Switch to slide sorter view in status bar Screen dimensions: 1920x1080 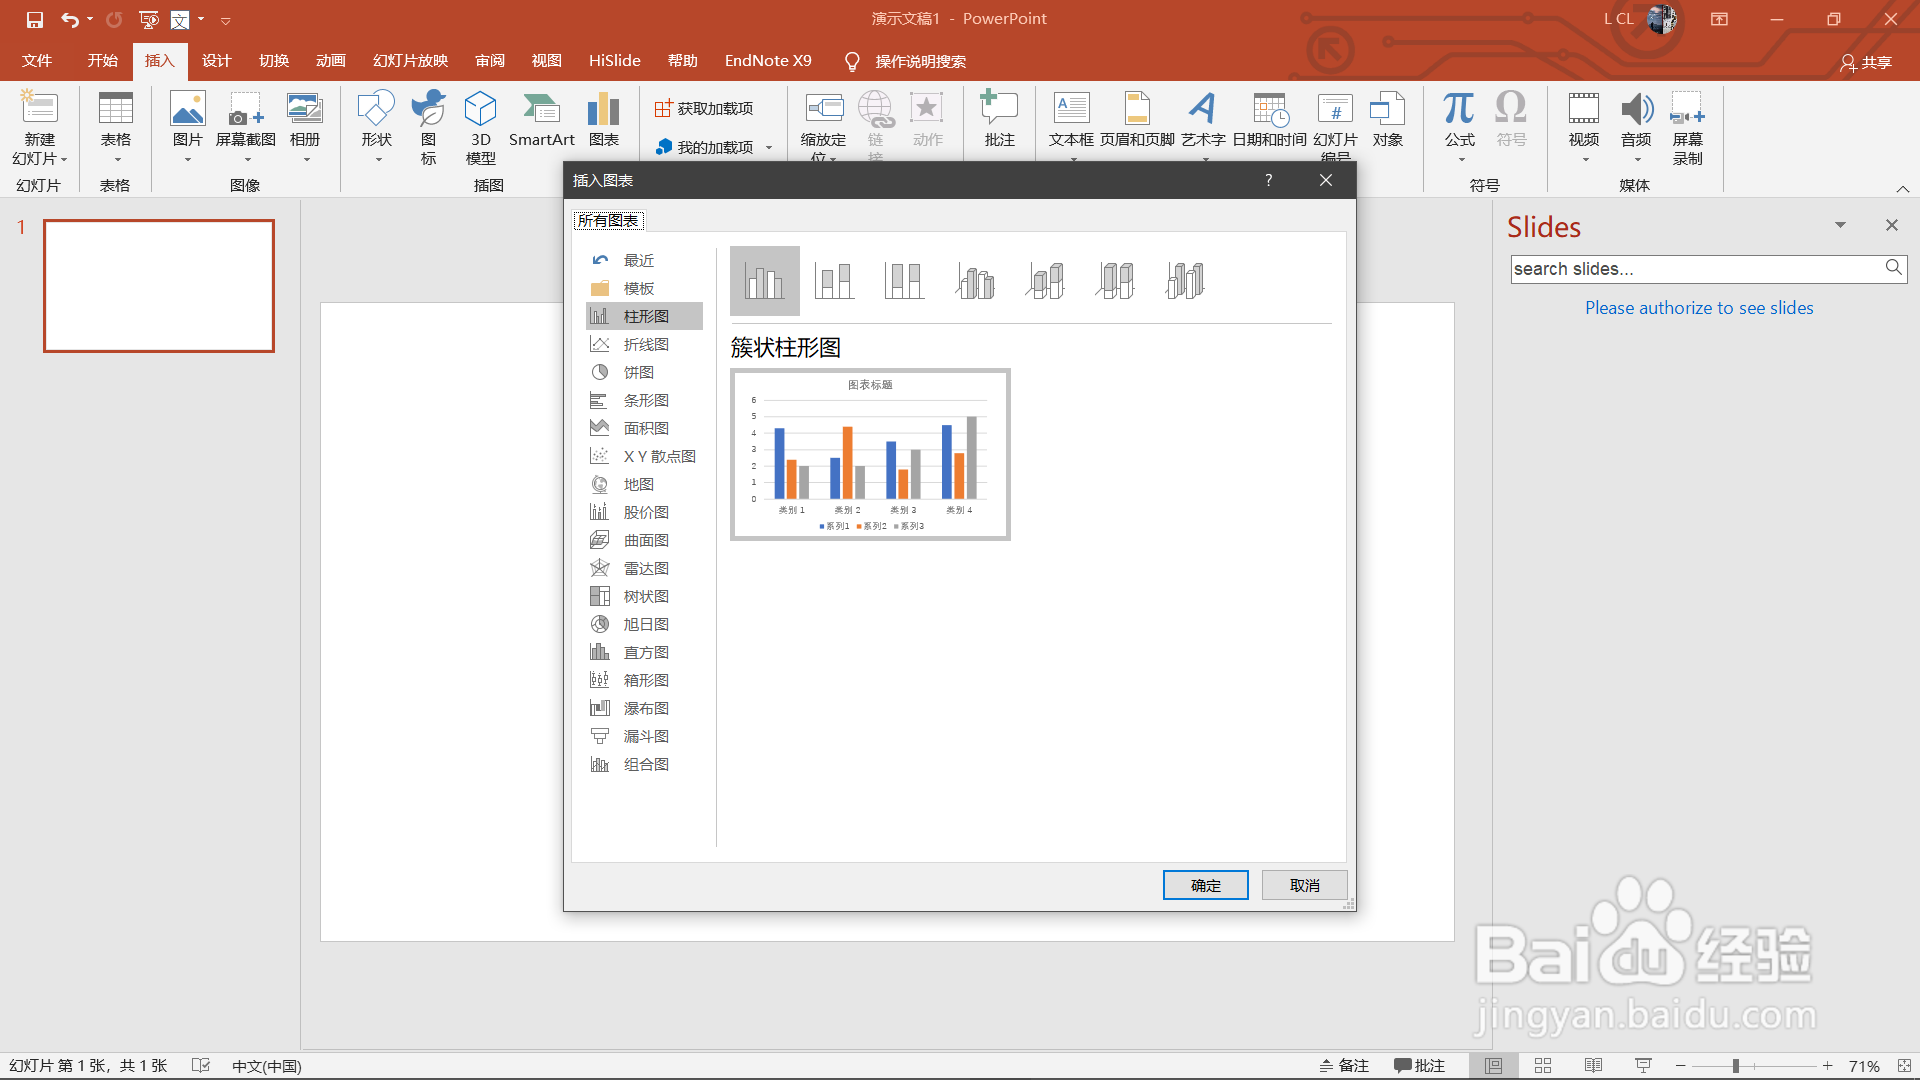click(x=1543, y=1066)
